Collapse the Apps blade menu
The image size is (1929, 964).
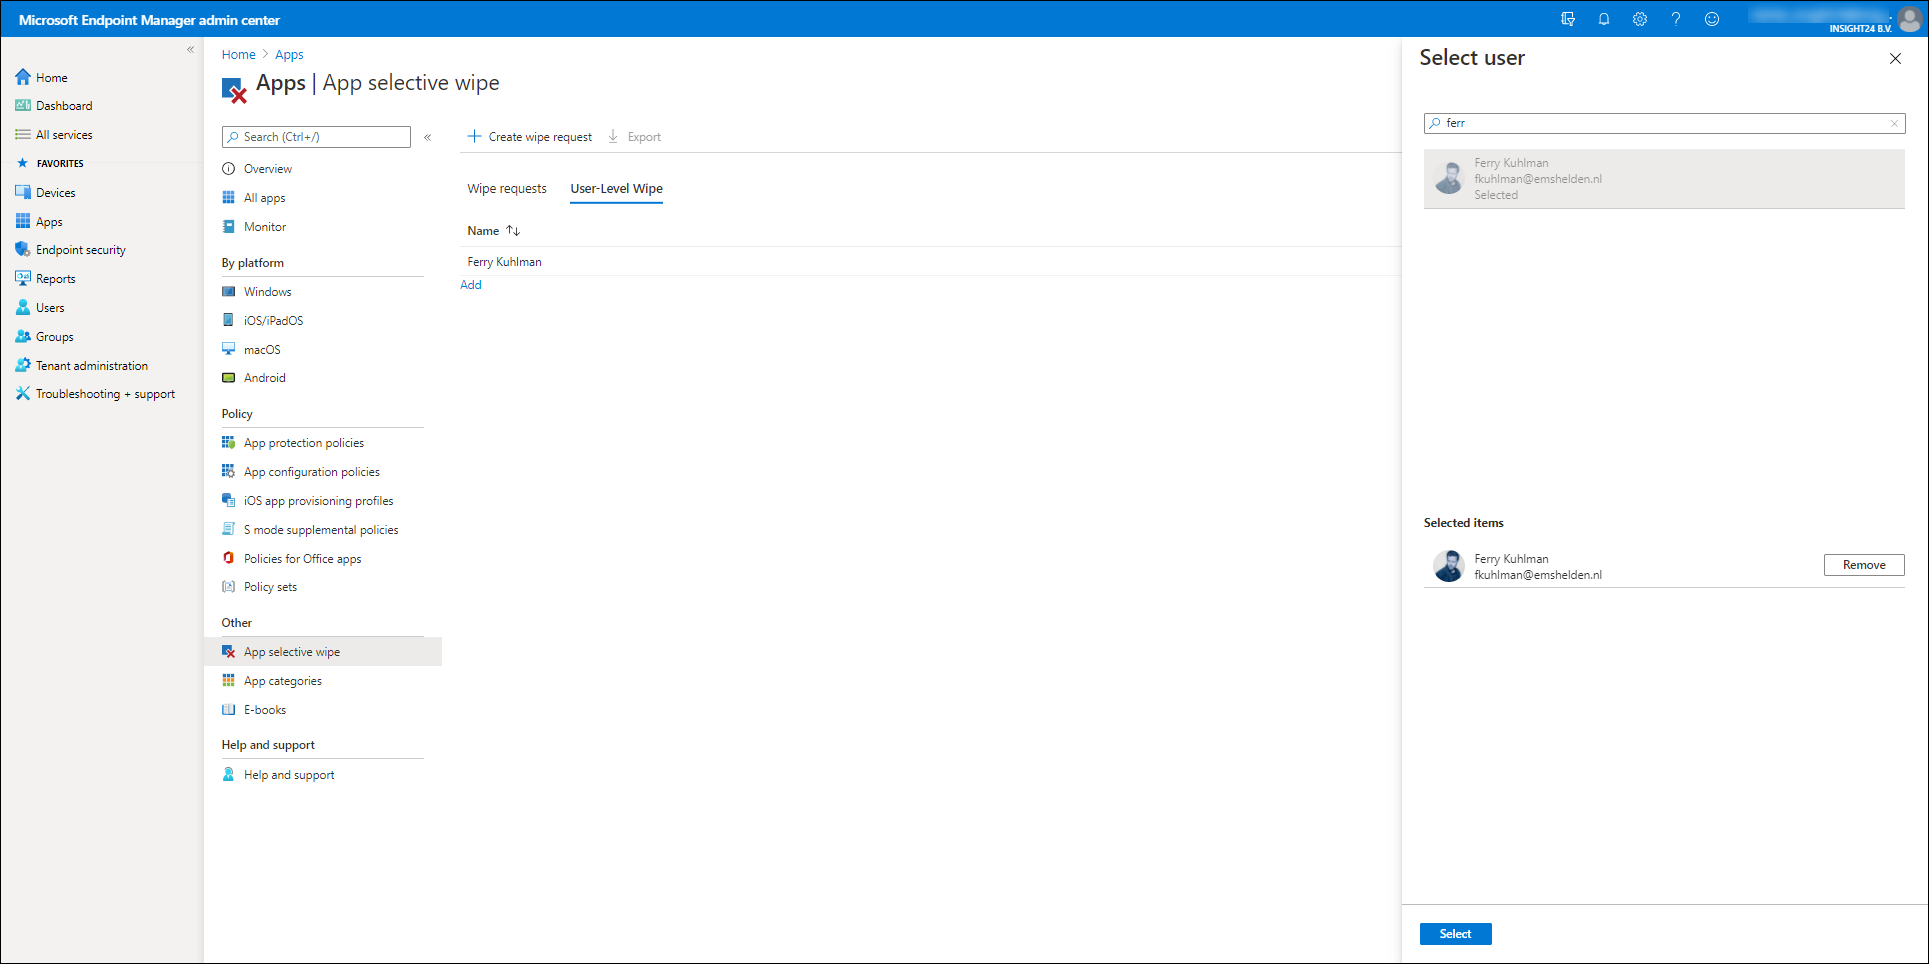pos(428,137)
